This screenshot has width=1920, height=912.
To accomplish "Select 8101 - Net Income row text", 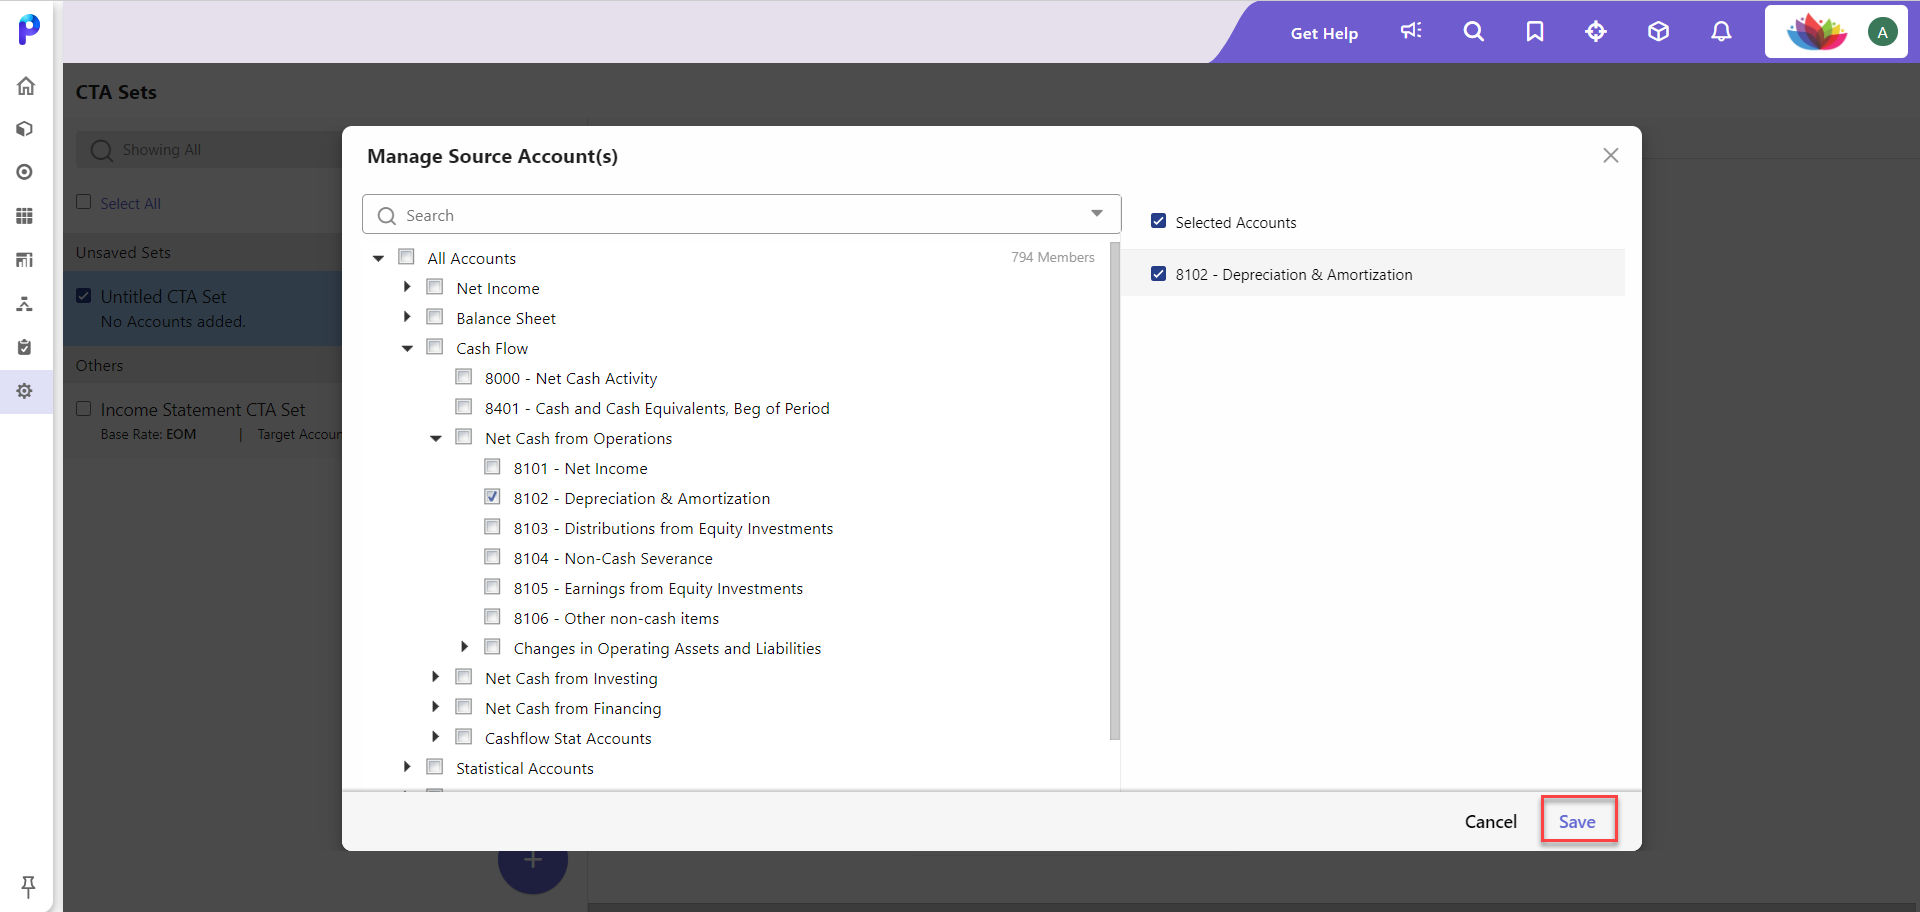I will point(580,468).
